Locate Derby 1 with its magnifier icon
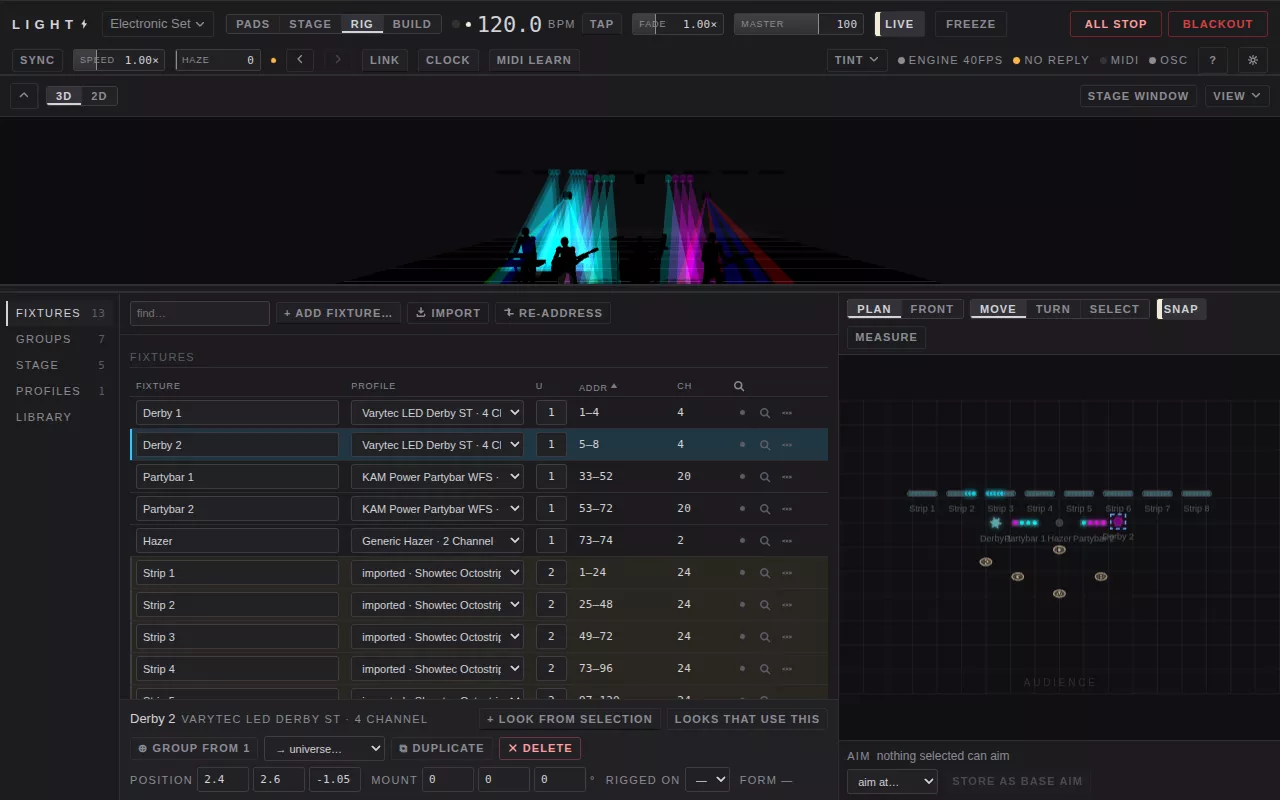The width and height of the screenshot is (1280, 800). (765, 413)
